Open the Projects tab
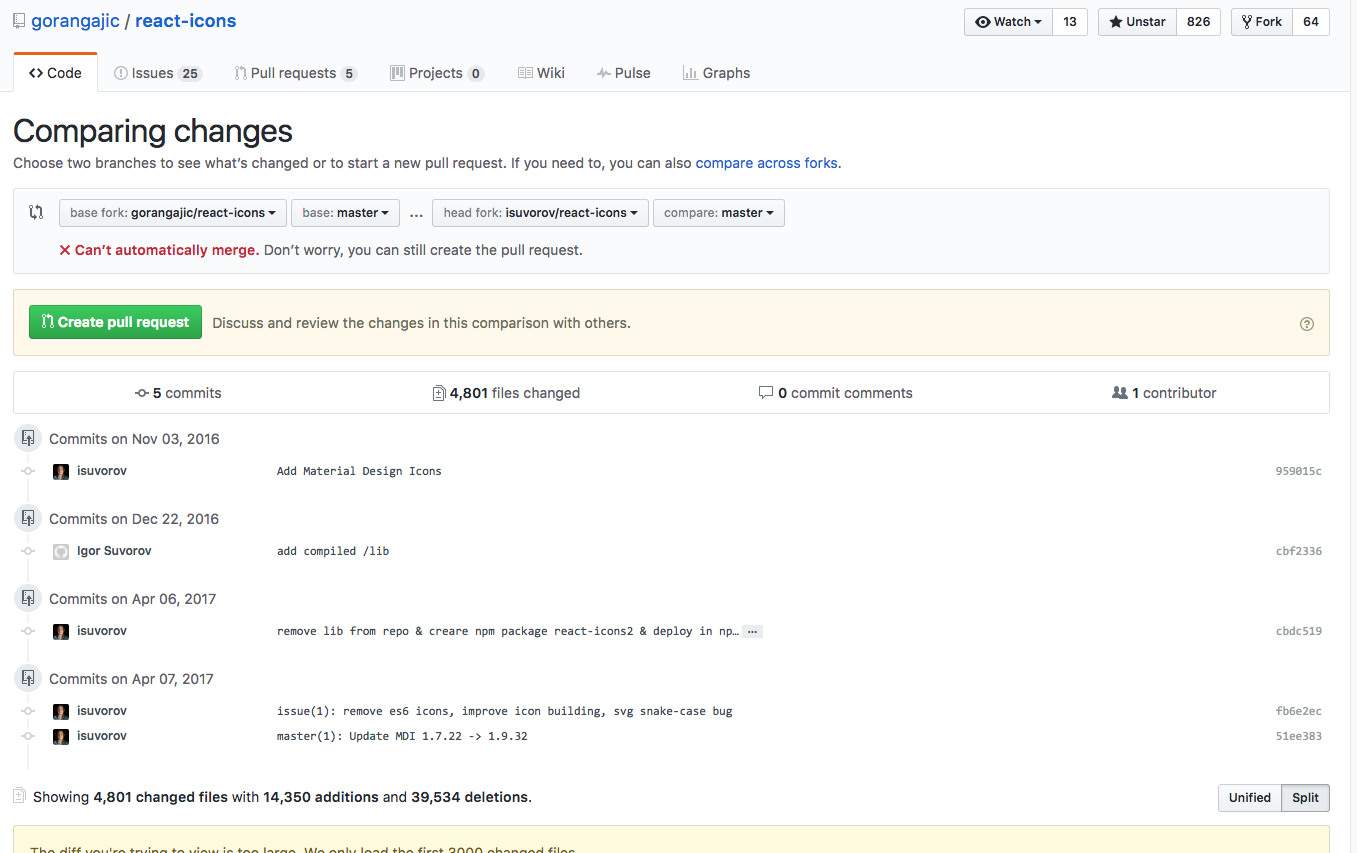The width and height of the screenshot is (1357, 853). point(437,73)
